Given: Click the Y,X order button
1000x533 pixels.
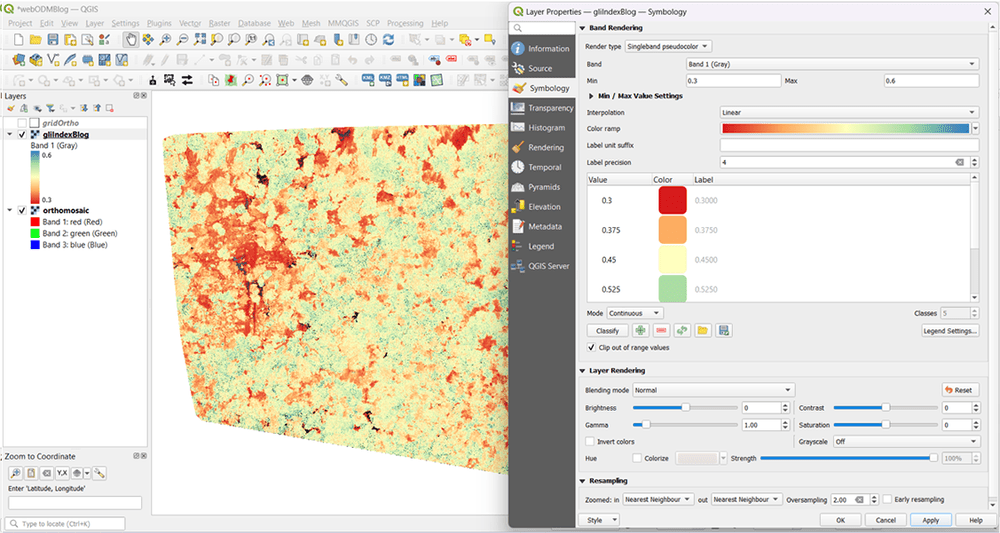Looking at the screenshot, I should click(61, 473).
